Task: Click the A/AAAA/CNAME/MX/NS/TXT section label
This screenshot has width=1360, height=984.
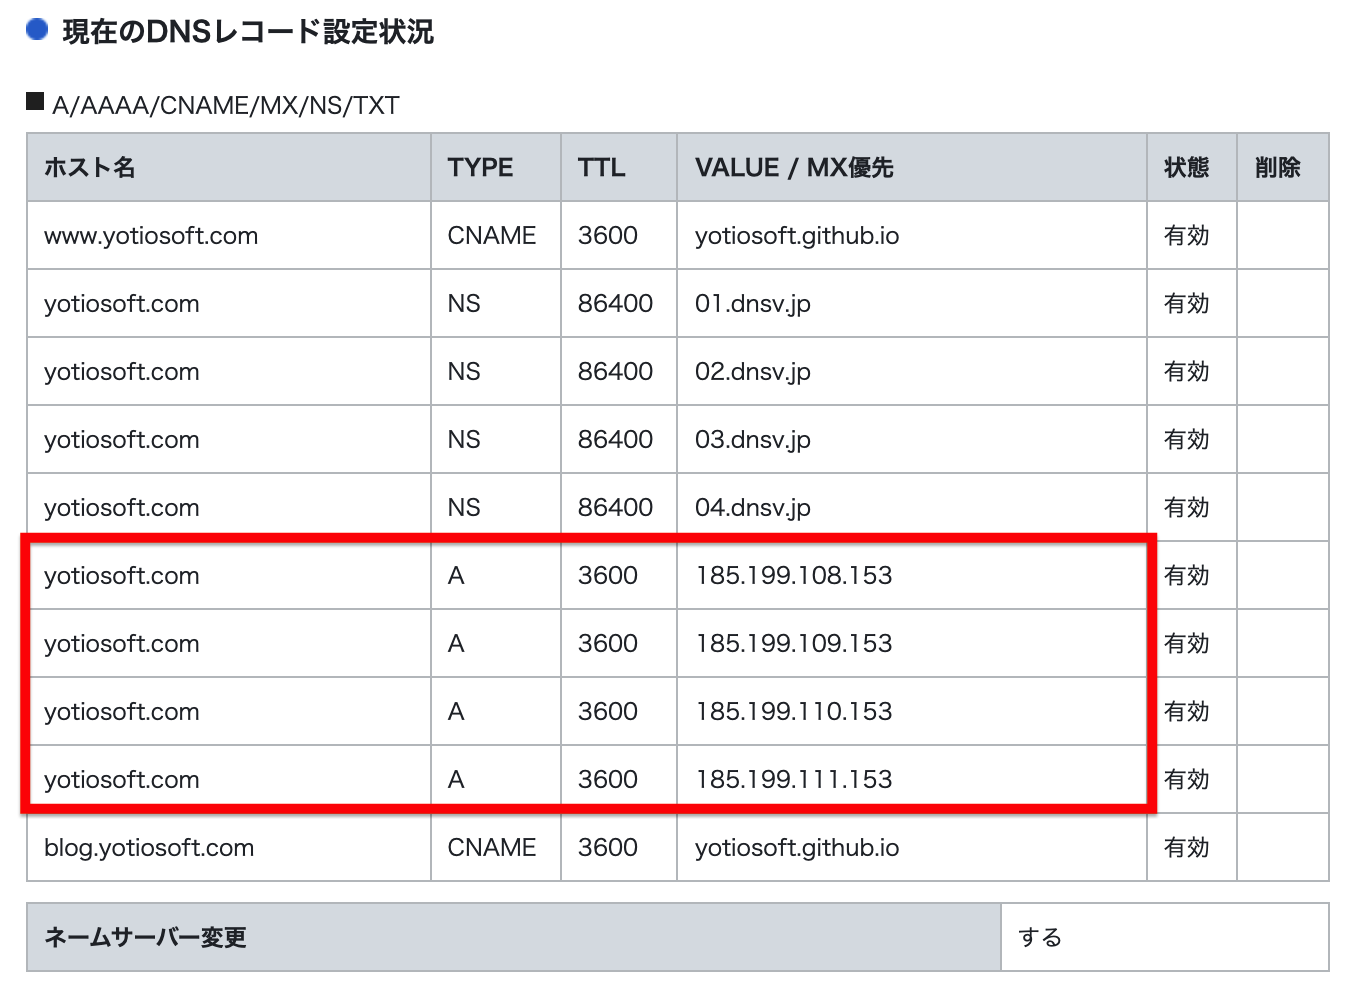Action: pos(226,106)
